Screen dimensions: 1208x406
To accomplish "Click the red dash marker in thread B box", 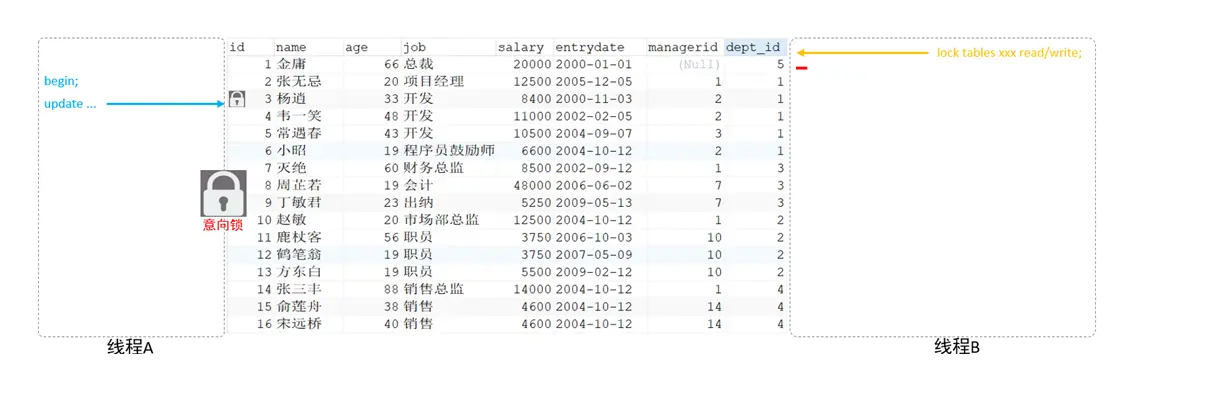I will pyautogui.click(x=802, y=68).
